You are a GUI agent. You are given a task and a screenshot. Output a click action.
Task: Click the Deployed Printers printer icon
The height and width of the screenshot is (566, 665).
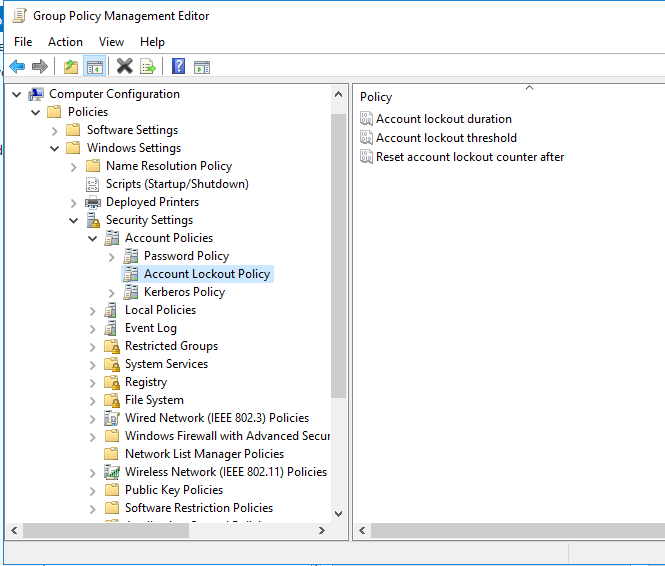click(x=93, y=203)
